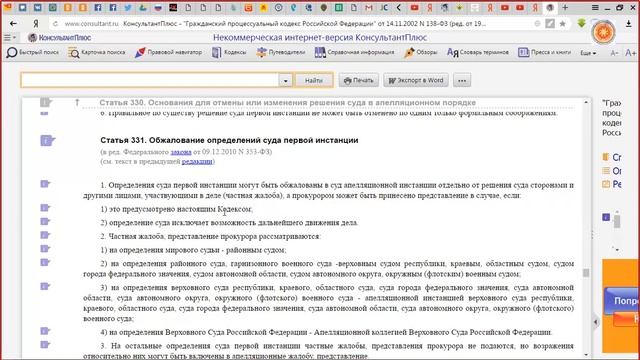Click the info icon beside Статья 331 heading

(x=47, y=141)
